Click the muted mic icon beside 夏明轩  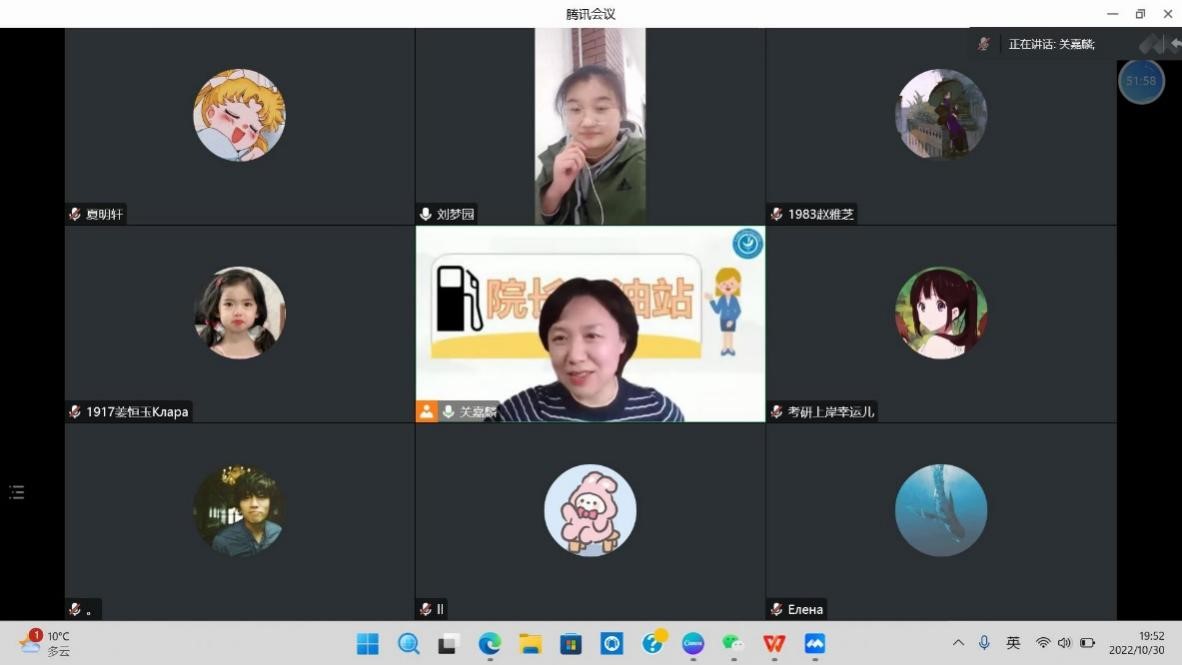[75, 214]
